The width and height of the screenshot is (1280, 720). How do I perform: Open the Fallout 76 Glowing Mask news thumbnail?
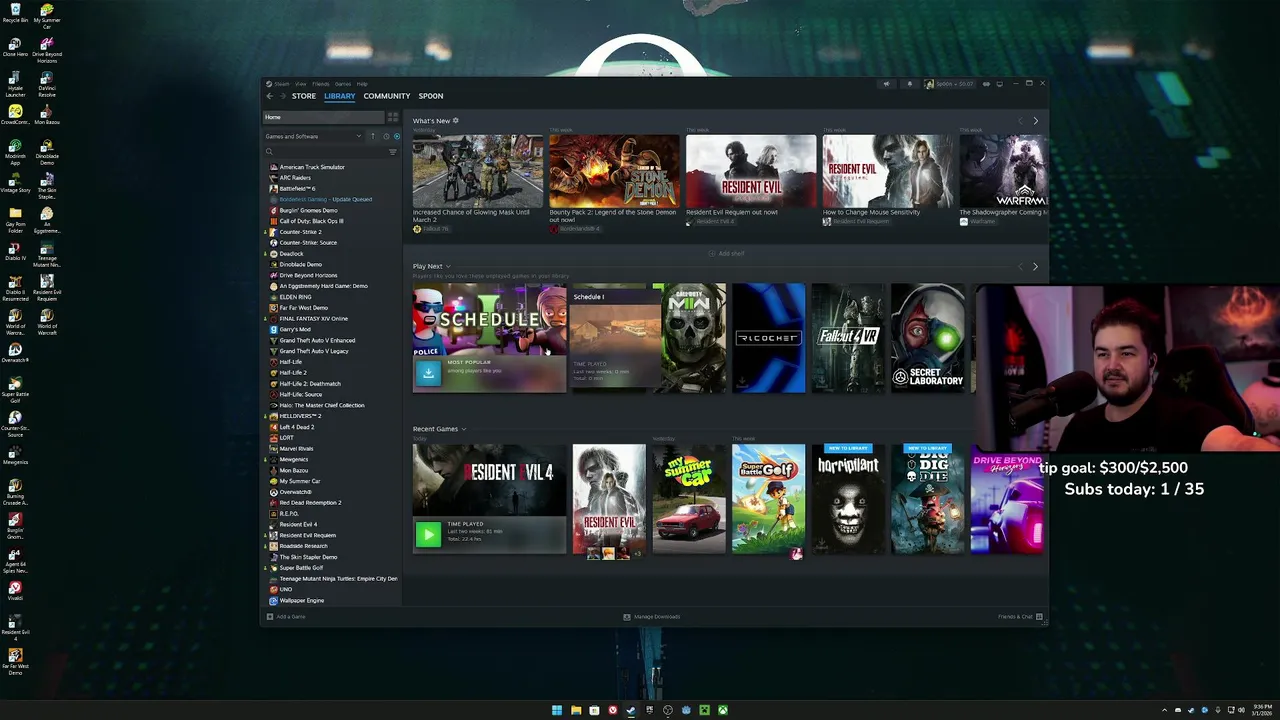(478, 171)
